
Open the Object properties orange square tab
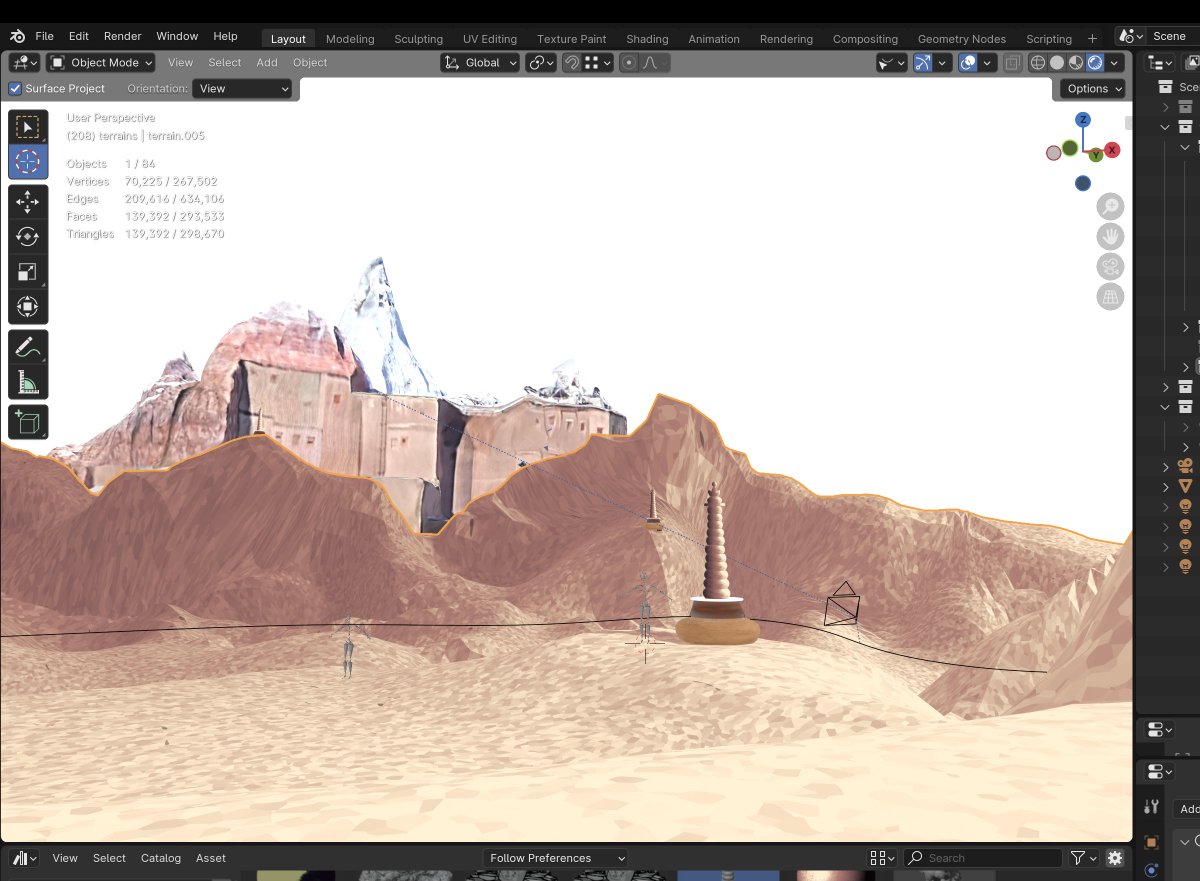click(x=1152, y=842)
